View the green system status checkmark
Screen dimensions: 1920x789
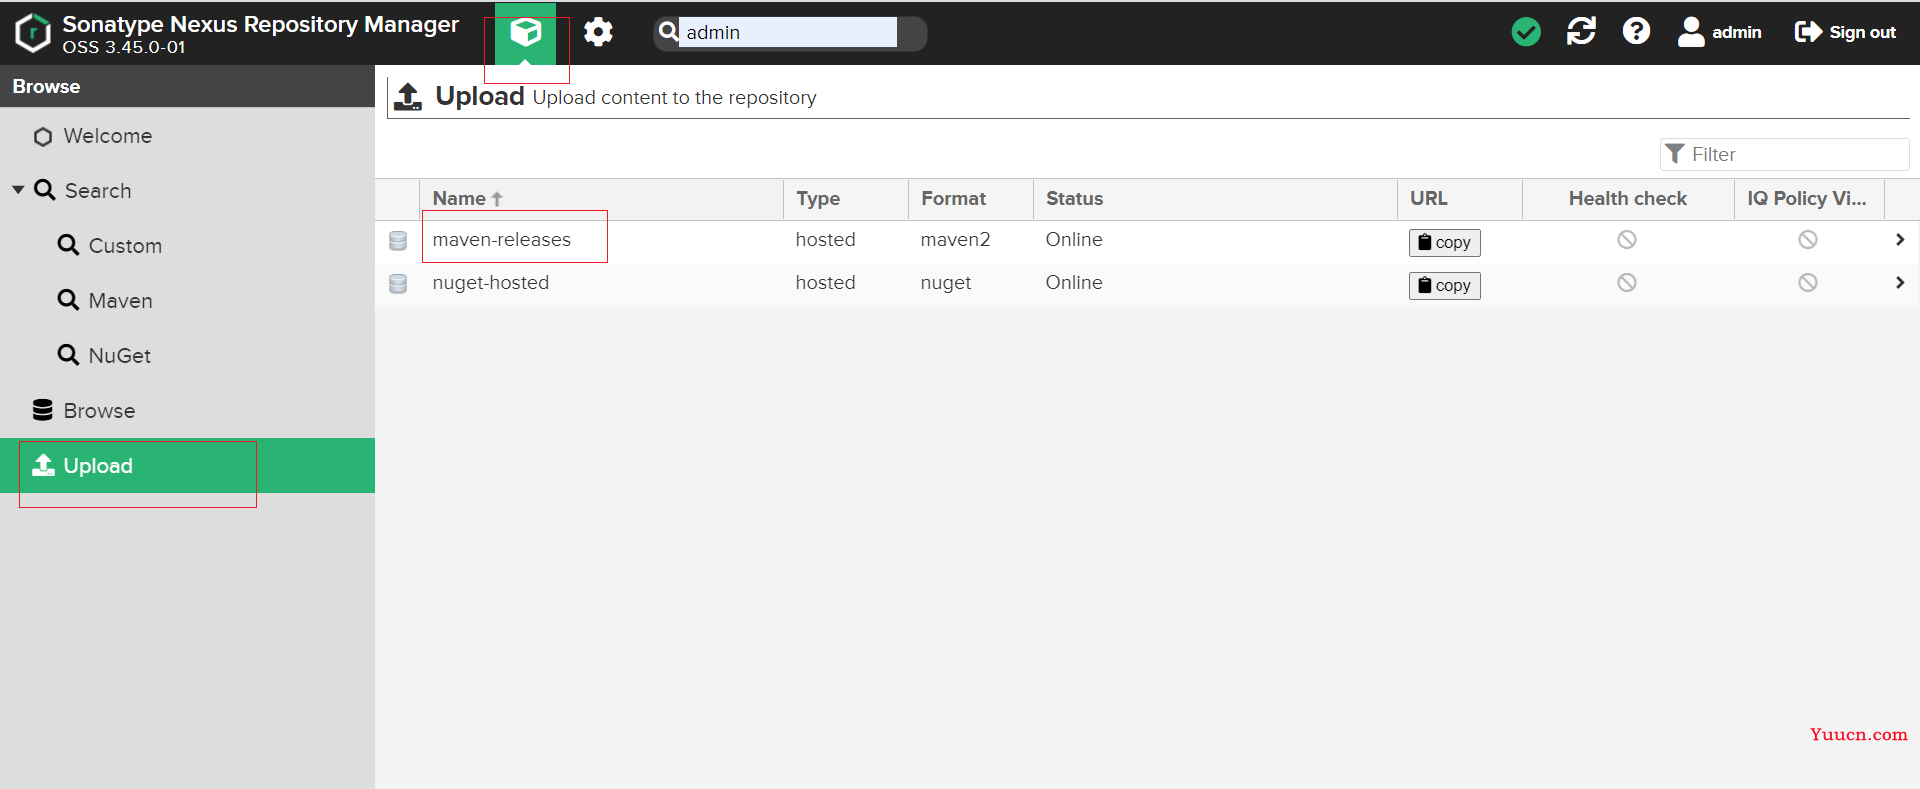click(x=1526, y=32)
